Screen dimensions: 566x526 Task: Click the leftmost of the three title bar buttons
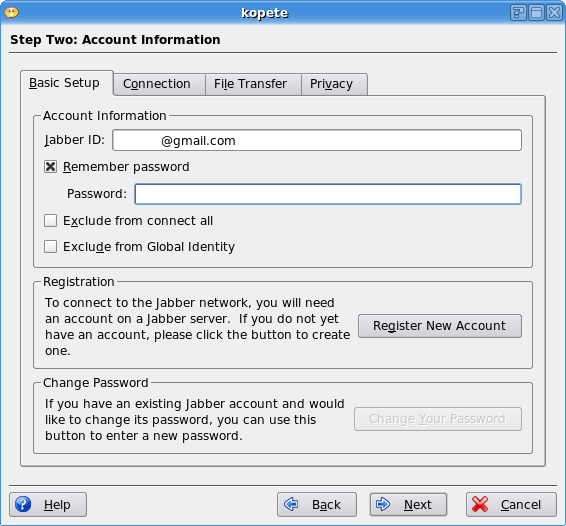click(x=518, y=13)
